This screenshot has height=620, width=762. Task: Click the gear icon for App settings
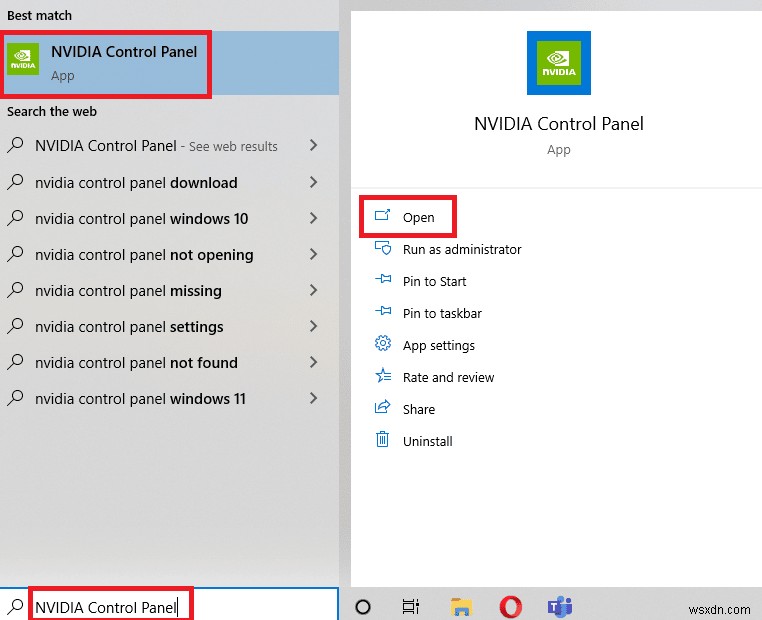(382, 343)
